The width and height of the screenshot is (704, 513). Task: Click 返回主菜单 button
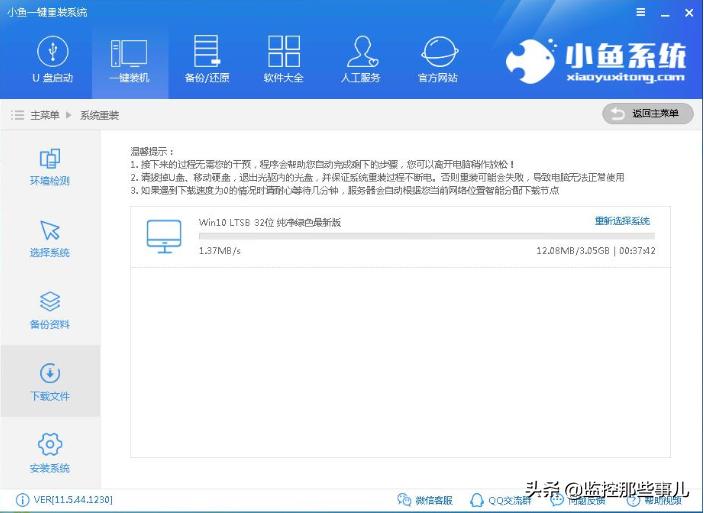click(648, 114)
